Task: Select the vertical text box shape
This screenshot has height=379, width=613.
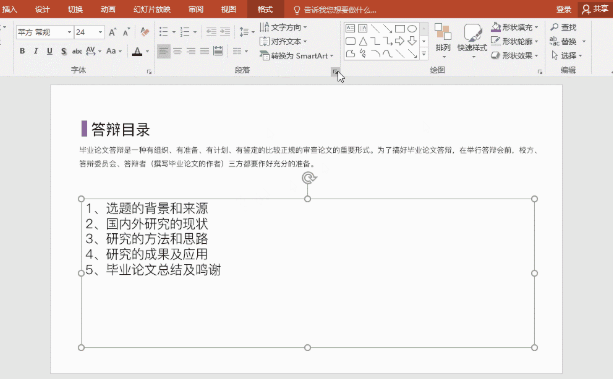Action: tap(363, 29)
